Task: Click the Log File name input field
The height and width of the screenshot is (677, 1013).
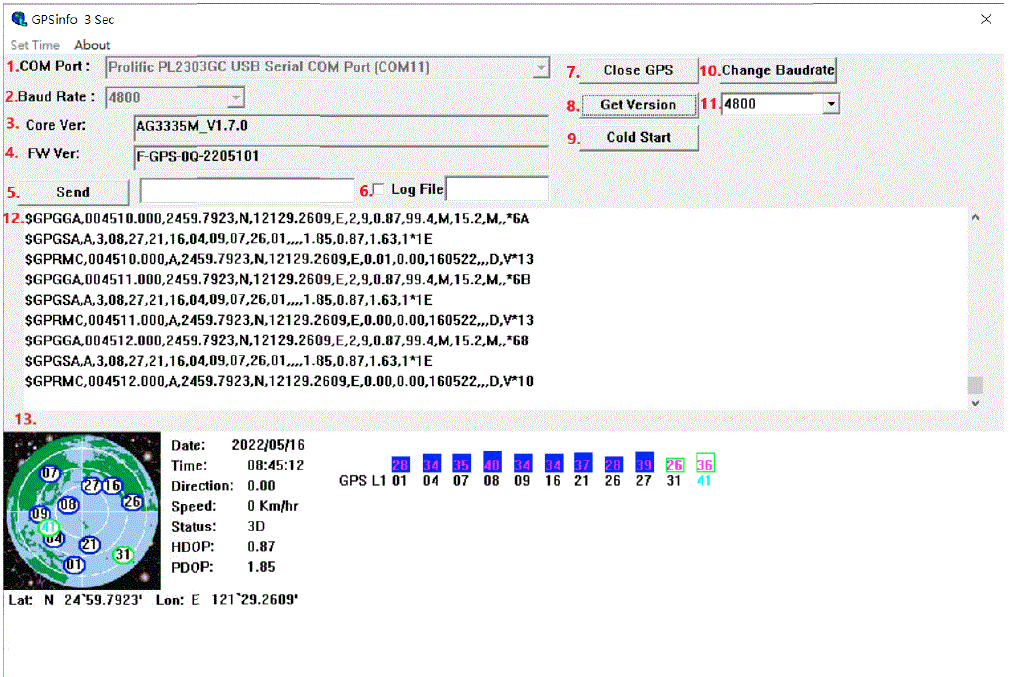Action: tap(497, 189)
